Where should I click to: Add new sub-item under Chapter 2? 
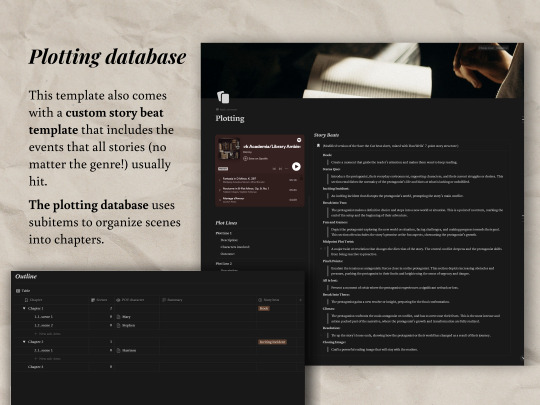(x=48, y=359)
